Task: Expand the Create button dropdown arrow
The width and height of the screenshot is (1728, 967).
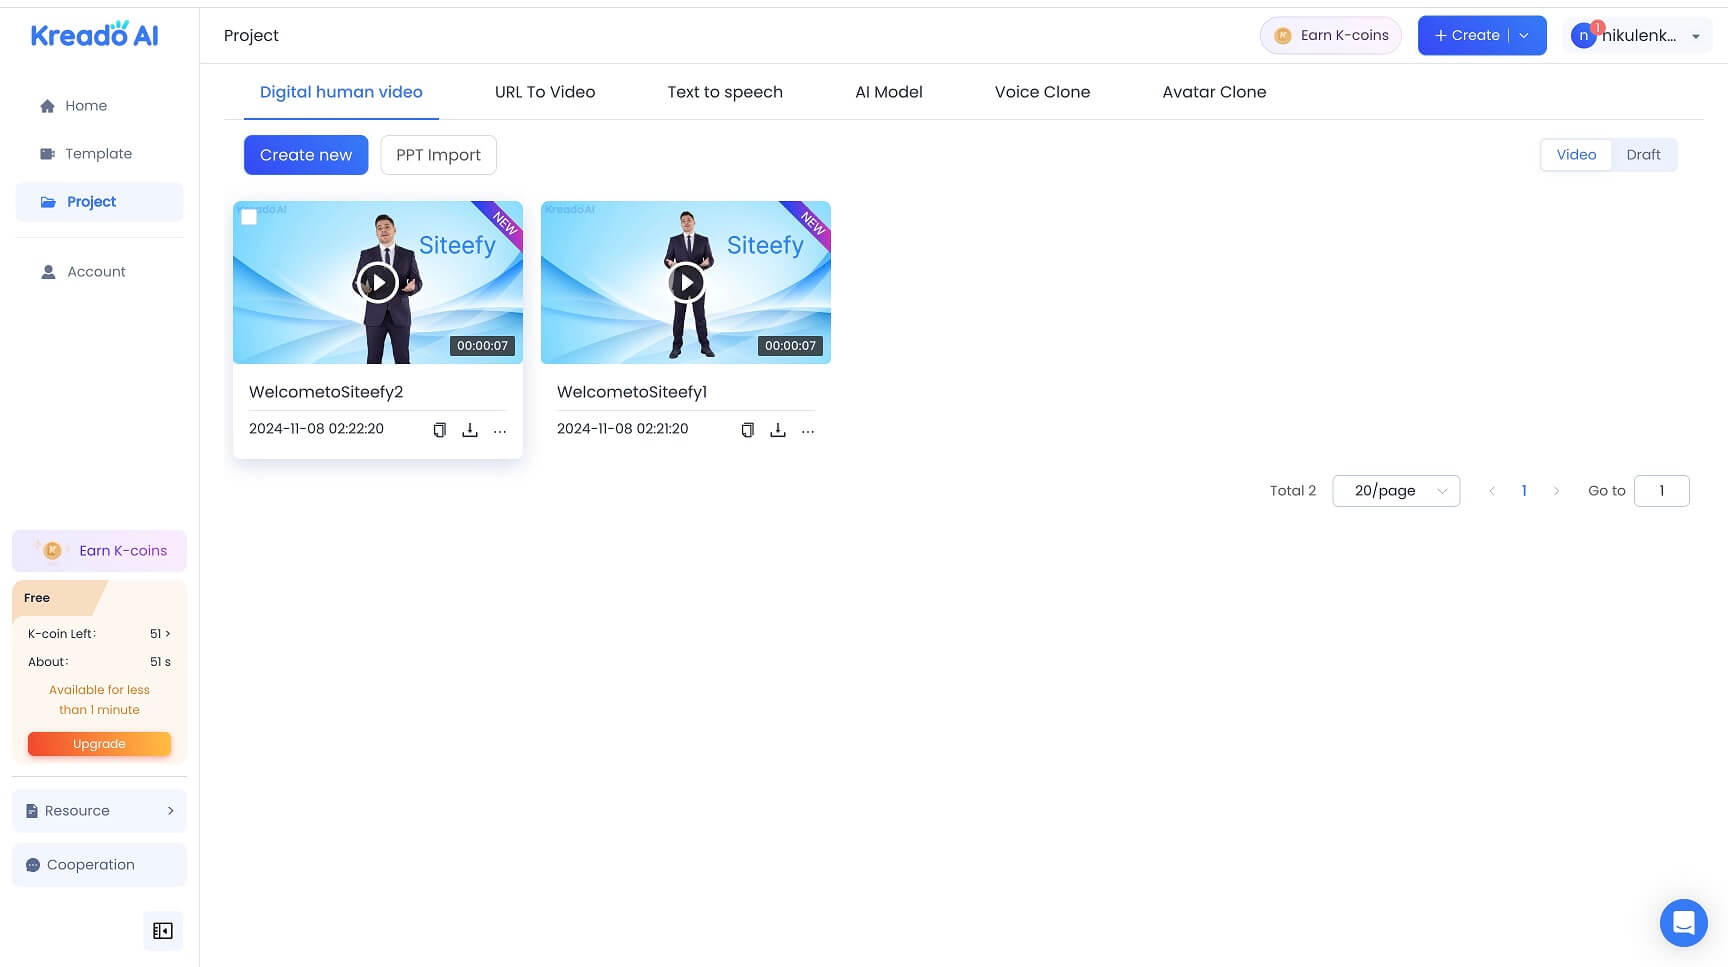Action: [1525, 36]
